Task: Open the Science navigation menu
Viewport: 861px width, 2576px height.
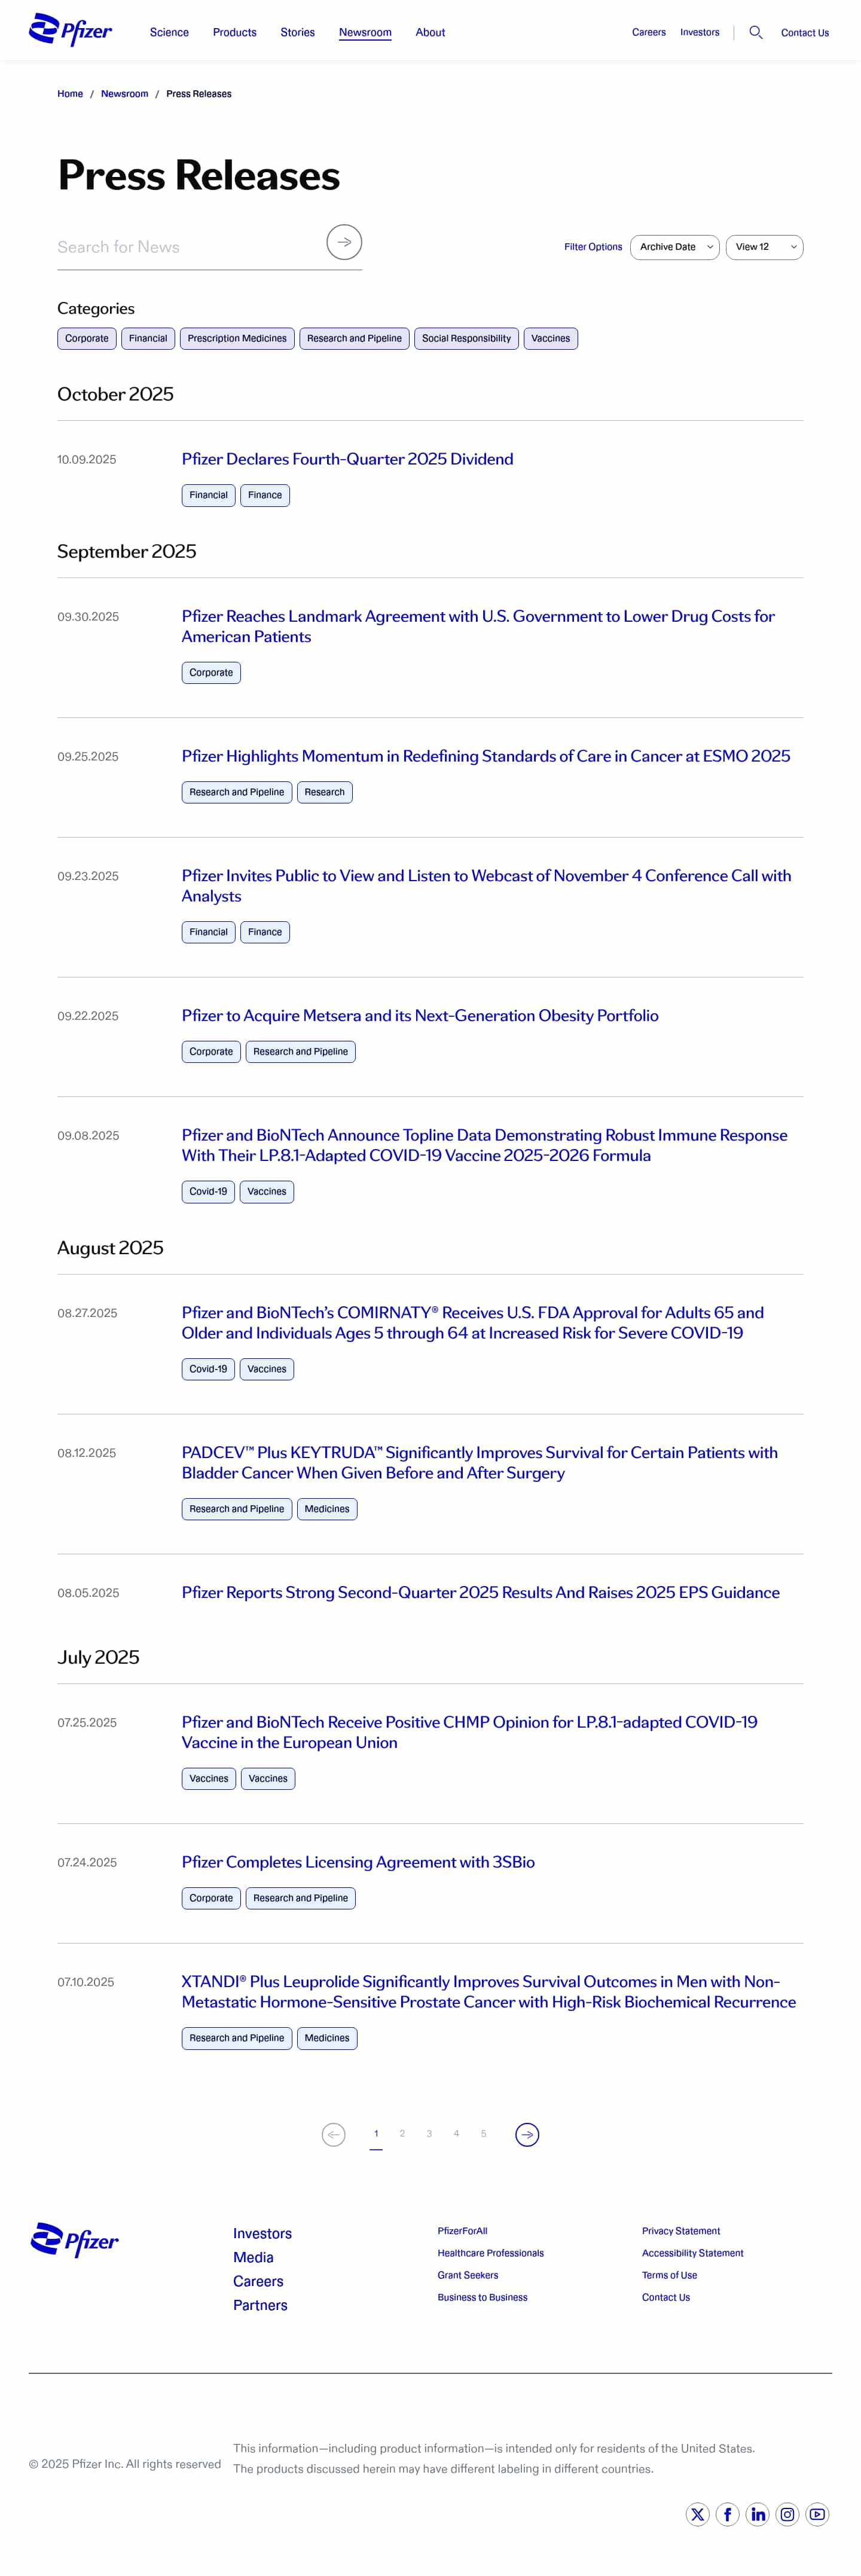Action: point(169,33)
